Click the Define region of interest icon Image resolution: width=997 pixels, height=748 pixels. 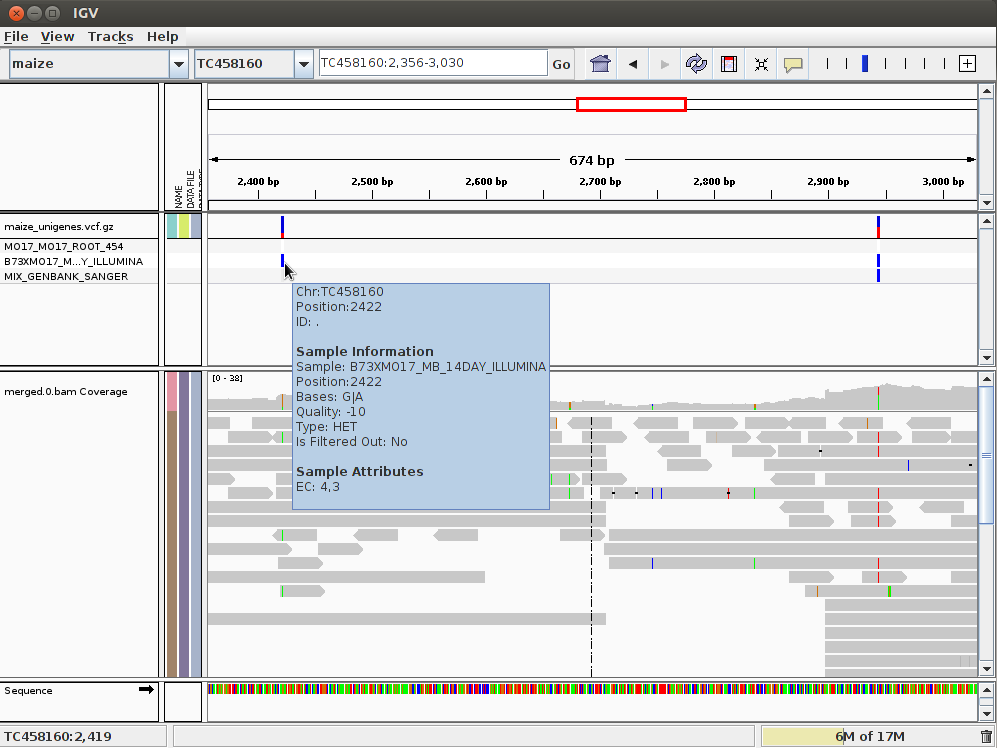[729, 64]
